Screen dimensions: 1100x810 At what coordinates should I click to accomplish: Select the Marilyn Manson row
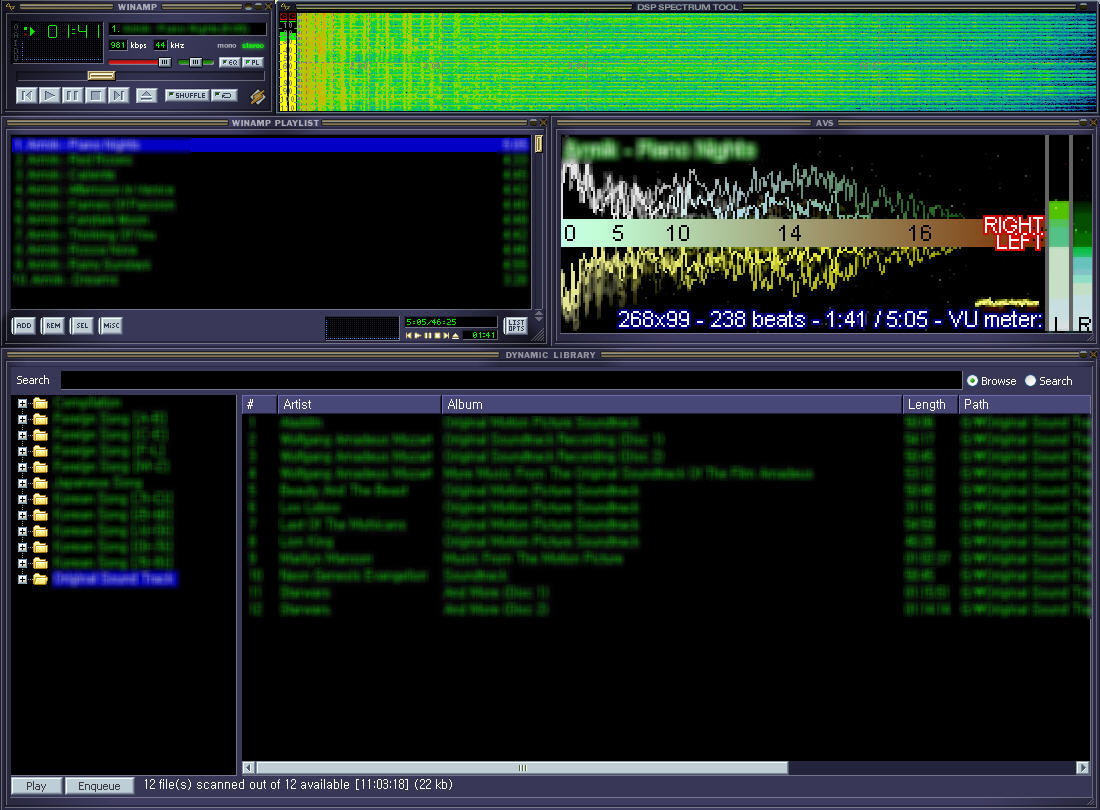[x=665, y=559]
